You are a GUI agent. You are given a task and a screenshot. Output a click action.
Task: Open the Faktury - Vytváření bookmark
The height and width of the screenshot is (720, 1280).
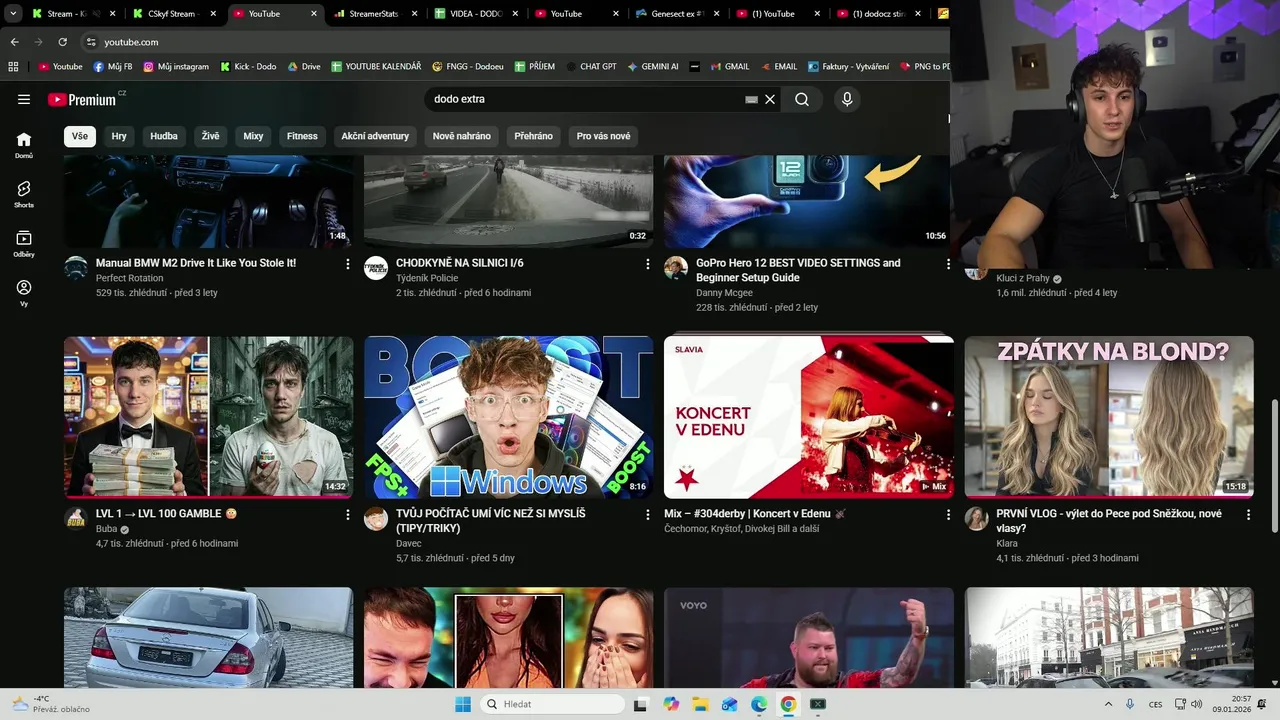[847, 67]
